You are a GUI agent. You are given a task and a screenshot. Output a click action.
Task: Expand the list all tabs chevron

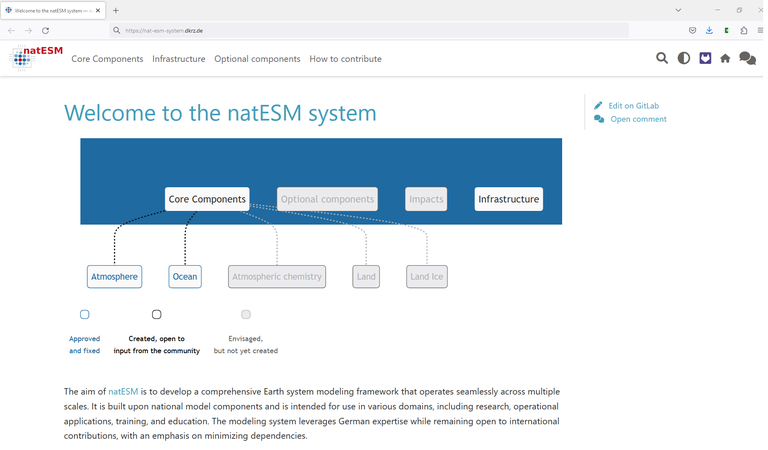coord(678,10)
